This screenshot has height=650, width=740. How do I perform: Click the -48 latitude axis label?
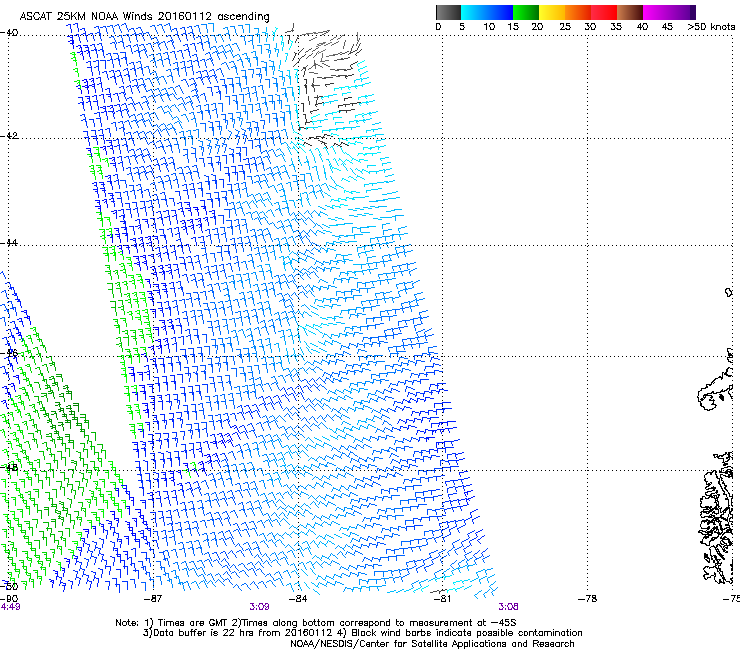coord(9,467)
